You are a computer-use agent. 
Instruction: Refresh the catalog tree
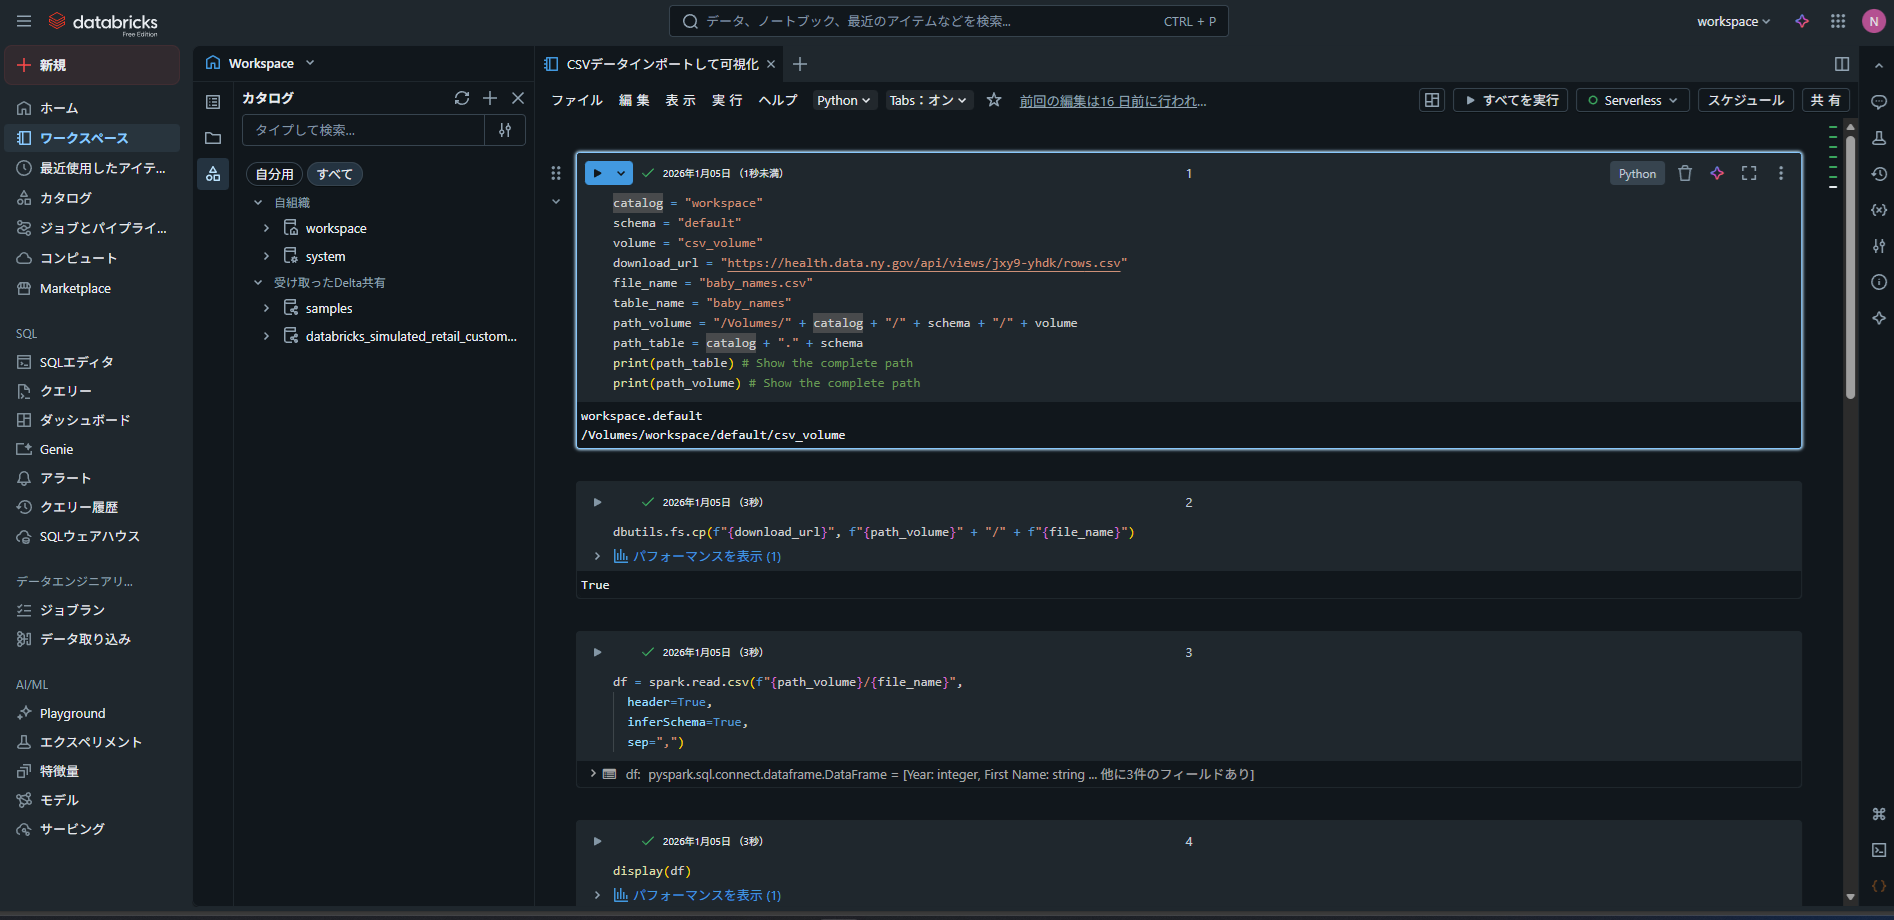click(x=462, y=98)
